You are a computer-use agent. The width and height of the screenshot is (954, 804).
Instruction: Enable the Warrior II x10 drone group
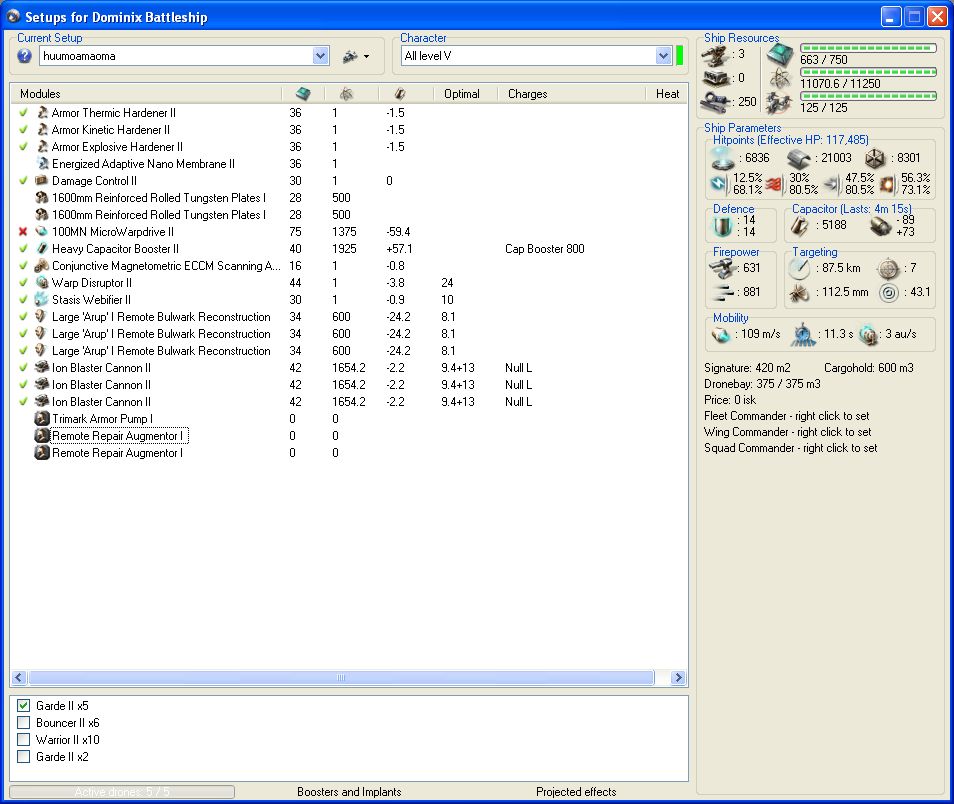24,740
